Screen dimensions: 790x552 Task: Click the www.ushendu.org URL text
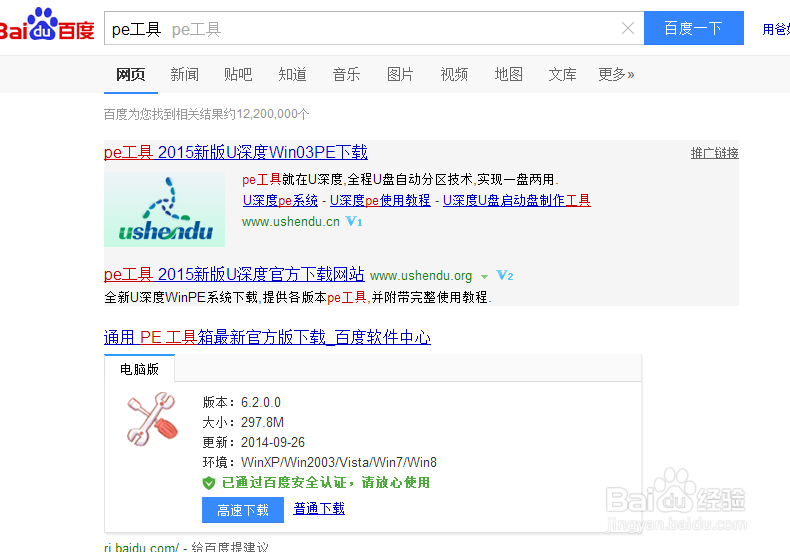point(421,276)
